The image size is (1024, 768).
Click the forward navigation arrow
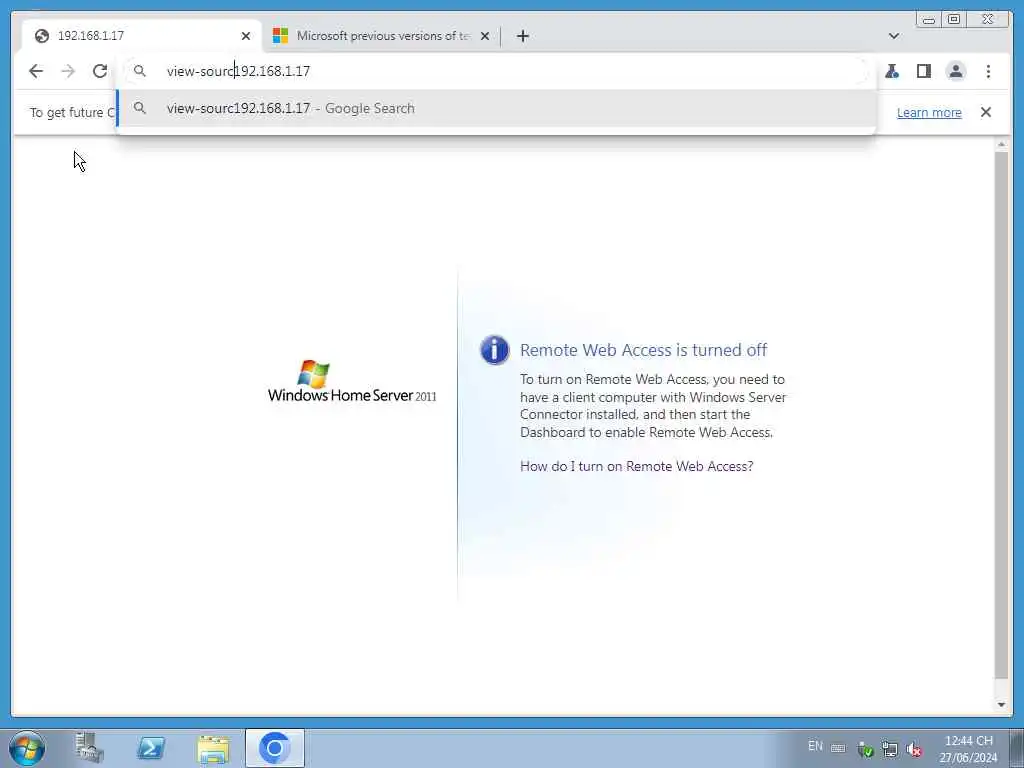point(68,71)
